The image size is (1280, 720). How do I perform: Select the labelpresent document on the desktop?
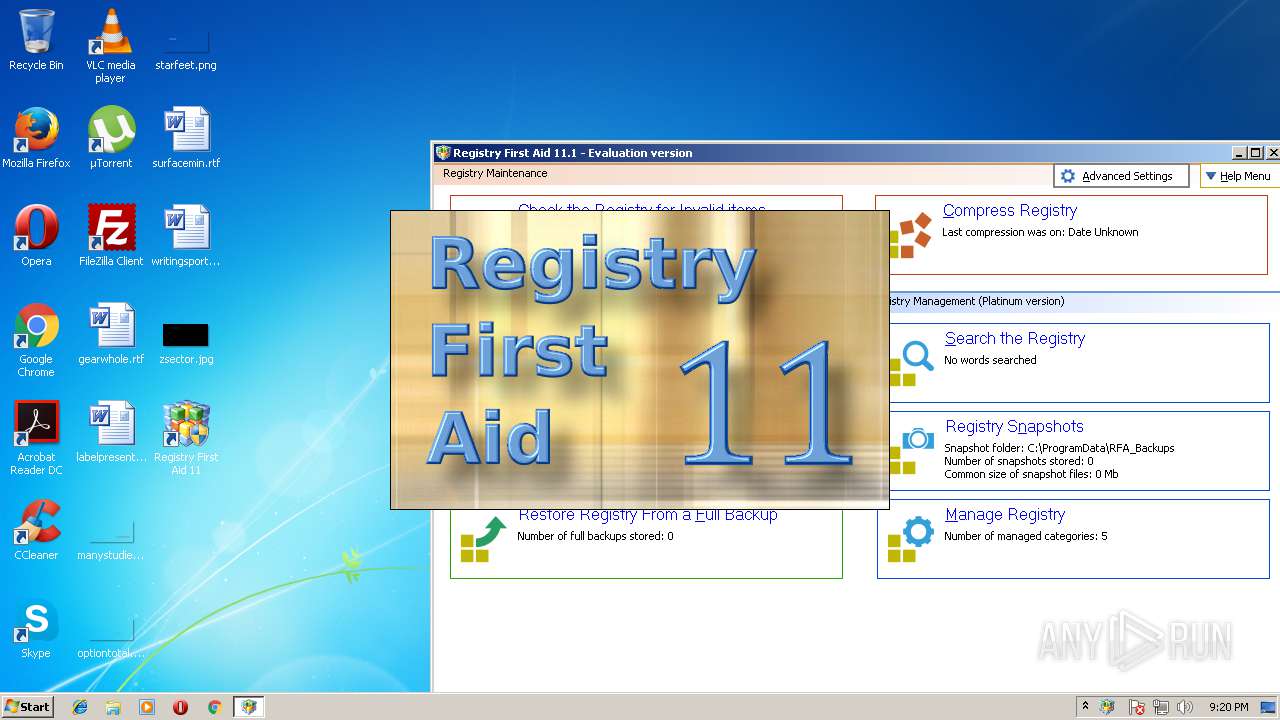click(111, 432)
